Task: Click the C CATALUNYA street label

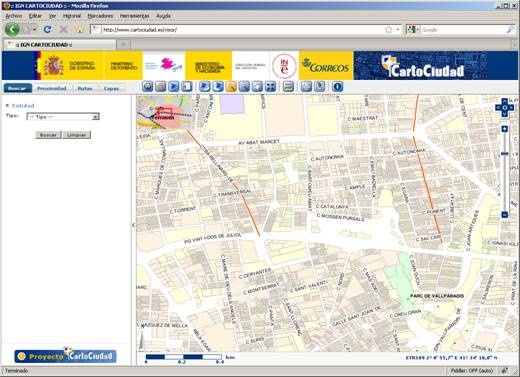Action: click(x=332, y=207)
